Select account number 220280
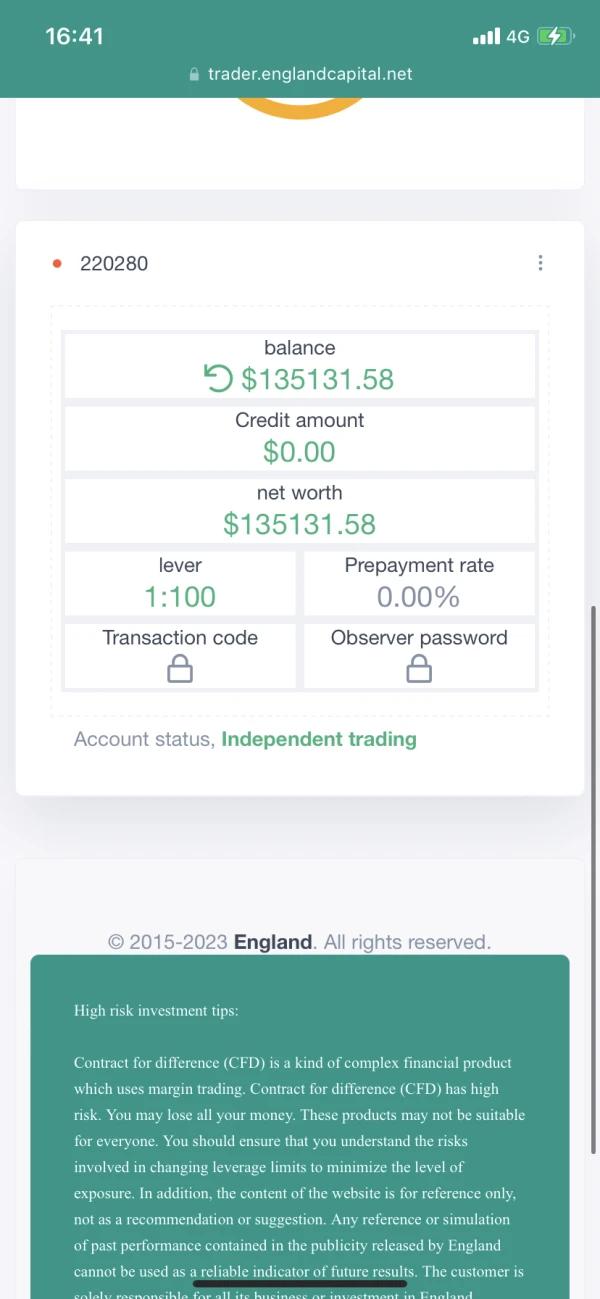 click(114, 264)
